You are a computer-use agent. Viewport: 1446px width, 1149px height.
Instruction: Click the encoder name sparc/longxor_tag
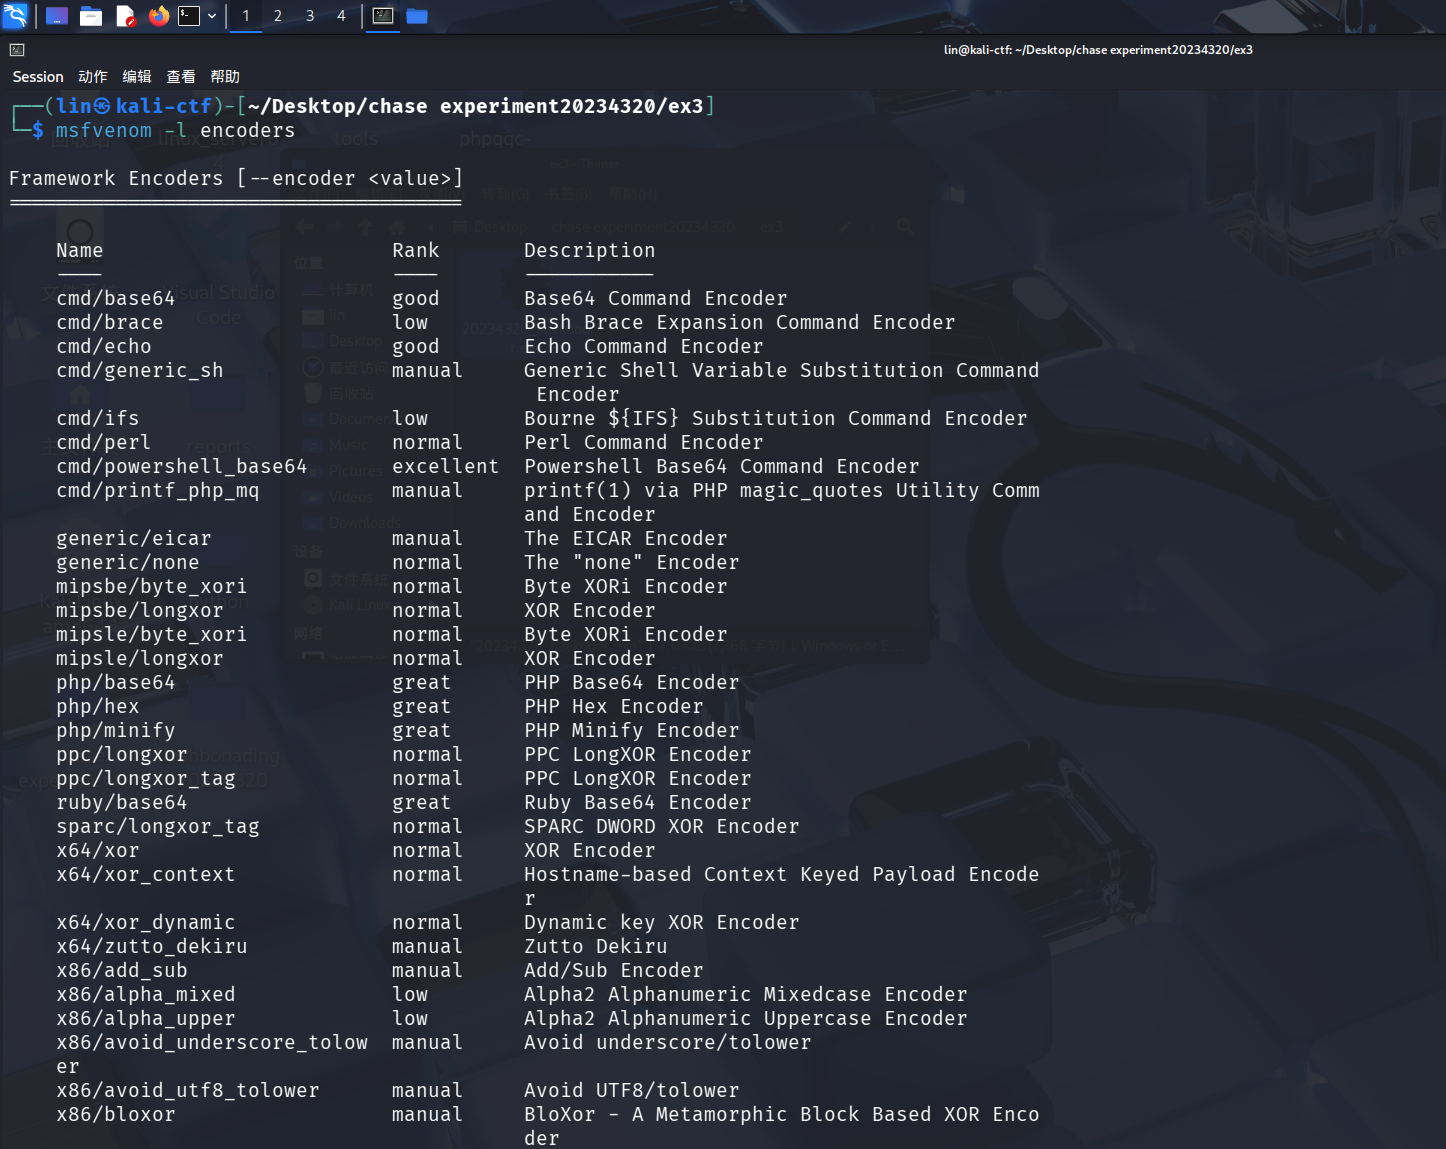tap(158, 827)
